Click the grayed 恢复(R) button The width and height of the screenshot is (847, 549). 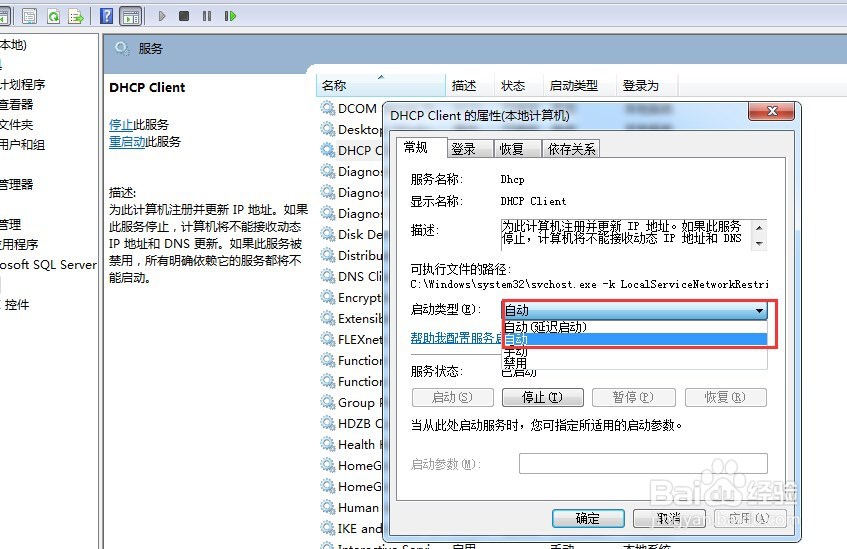pos(725,398)
